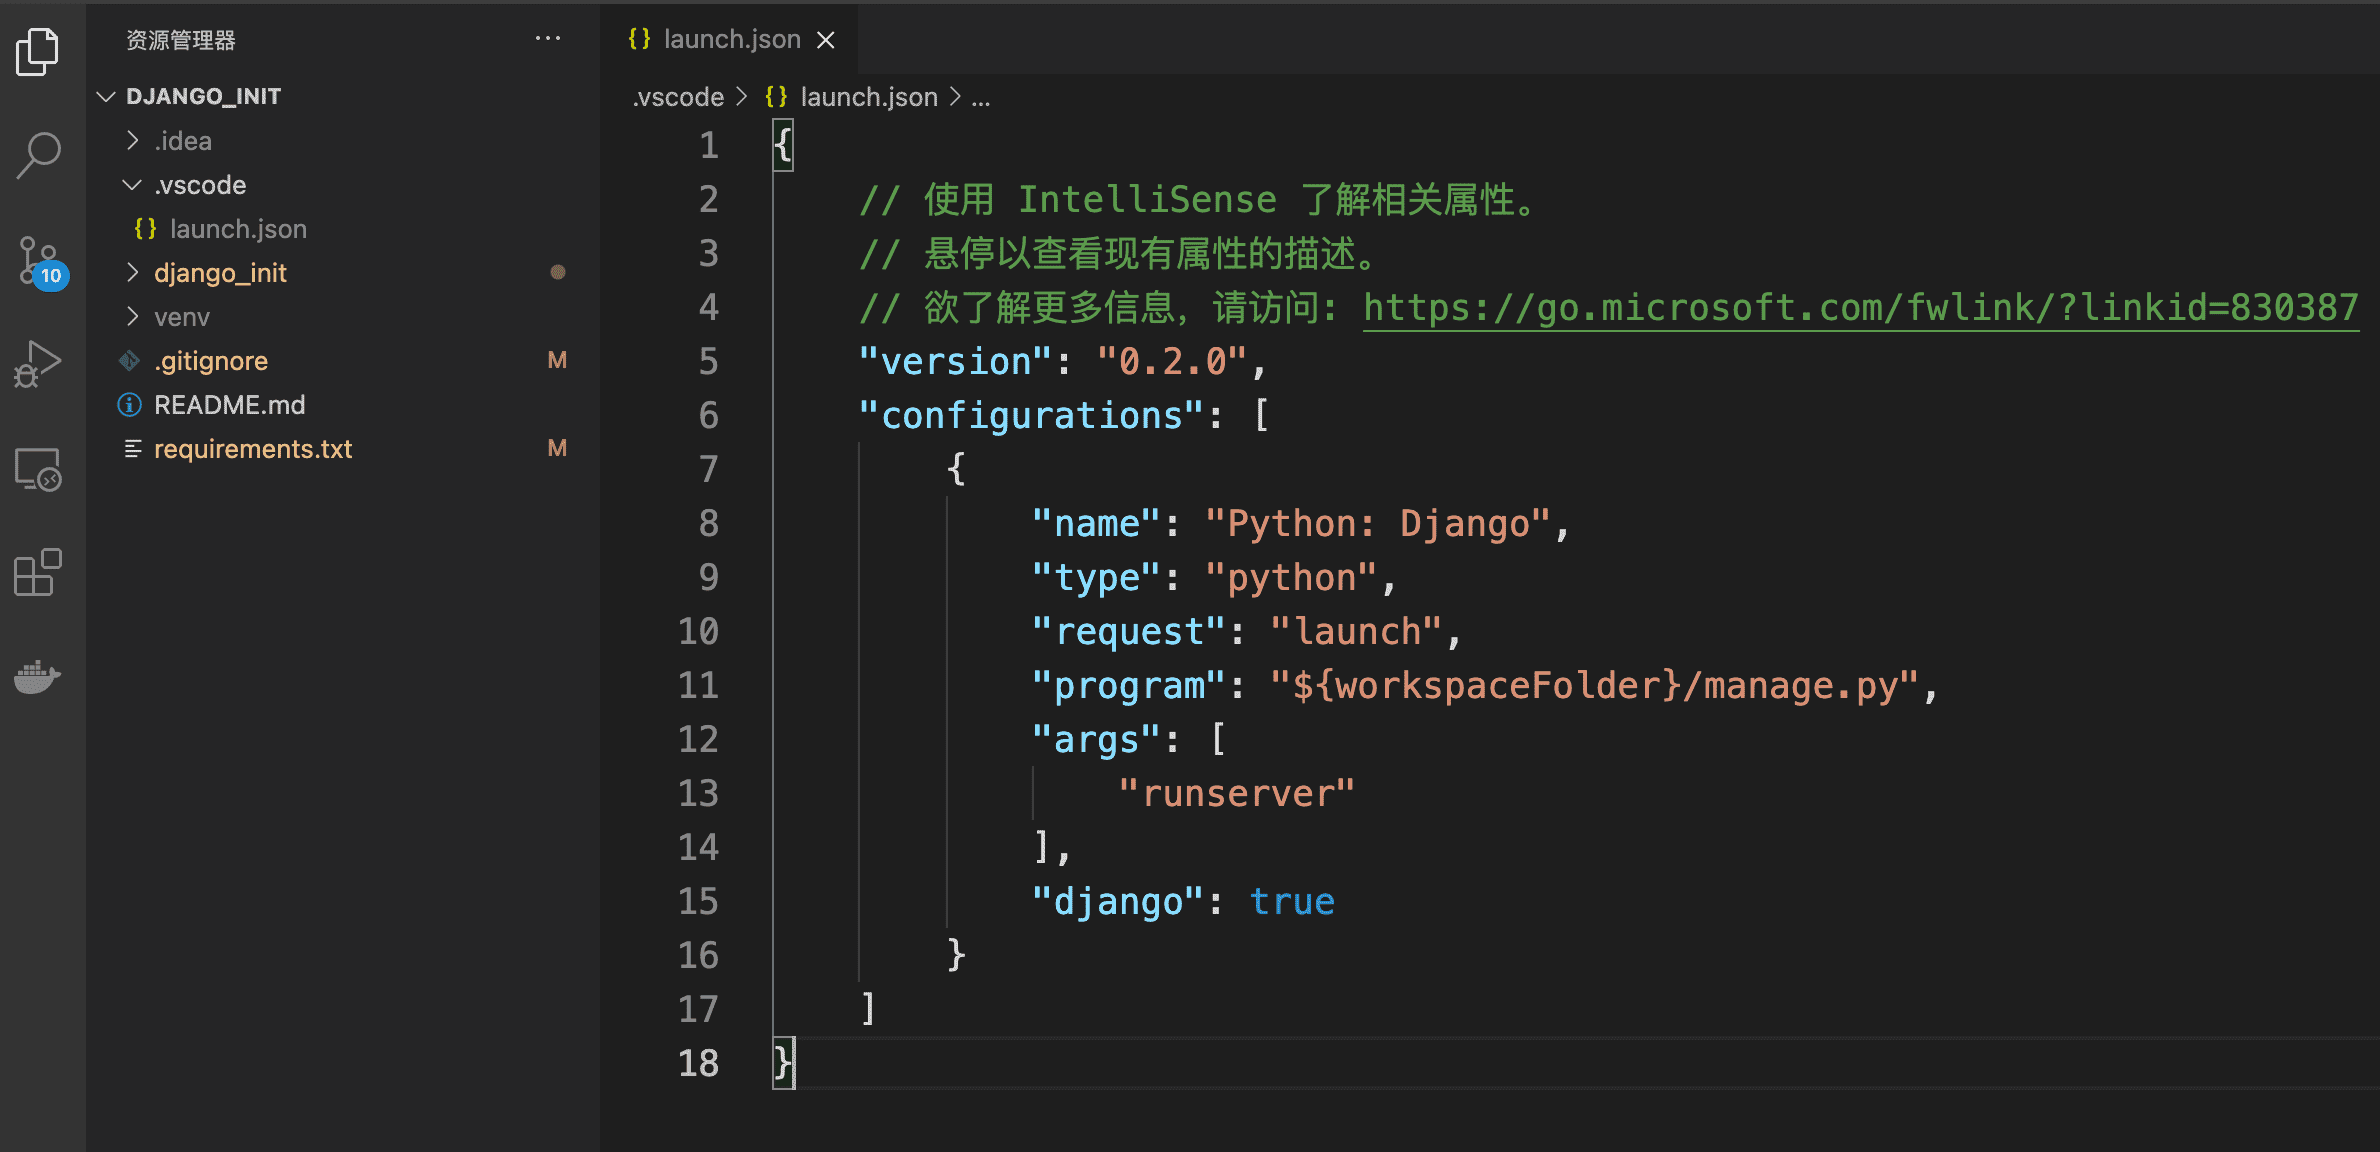This screenshot has width=2380, height=1152.
Task: Click the "python" type value
Action: pyautogui.click(x=1290, y=577)
